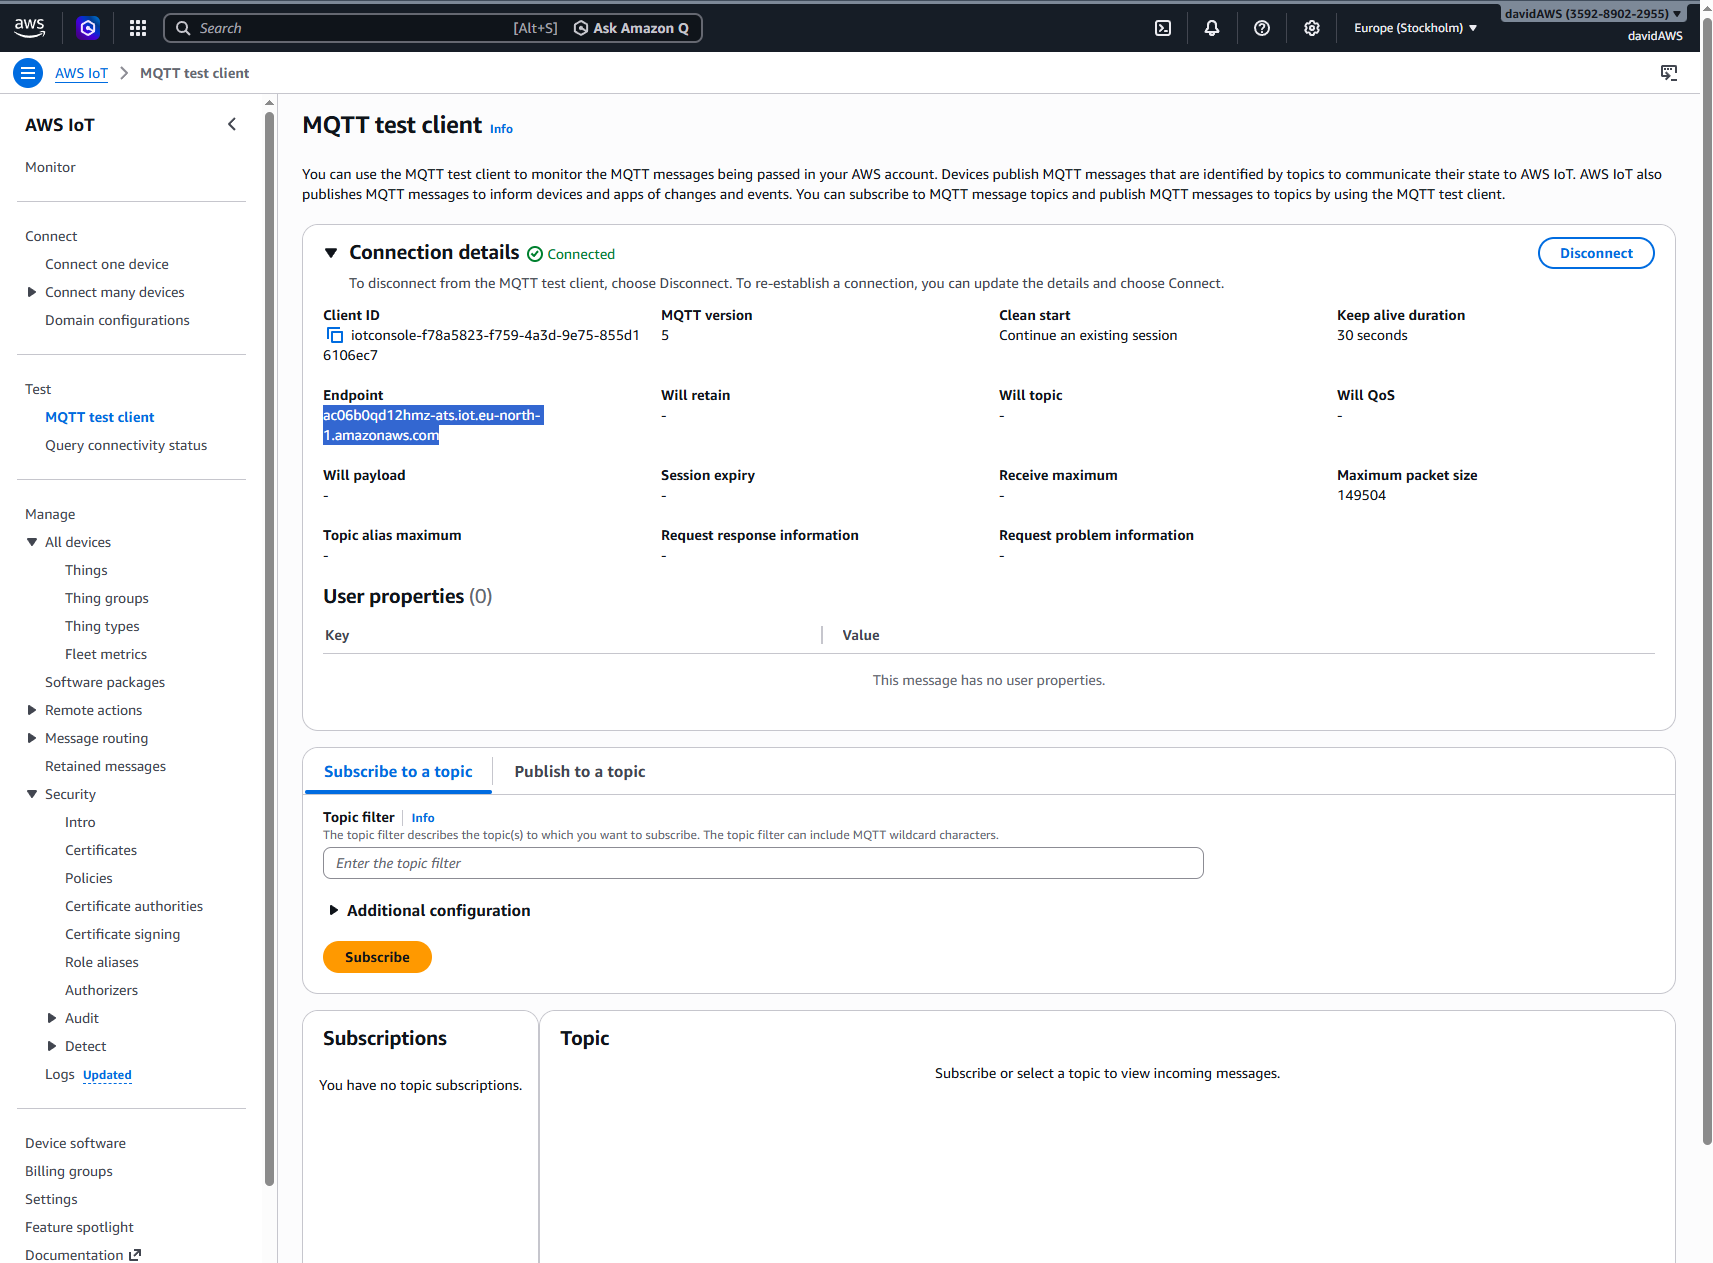Open Certificate authorities
The image size is (1713, 1263).
(134, 906)
